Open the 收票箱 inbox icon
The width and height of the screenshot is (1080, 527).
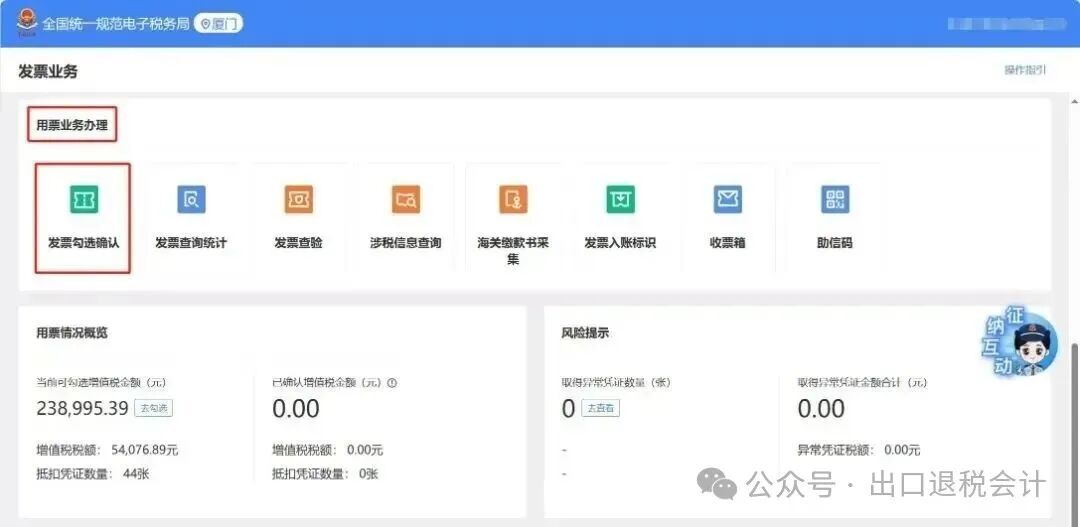click(727, 200)
